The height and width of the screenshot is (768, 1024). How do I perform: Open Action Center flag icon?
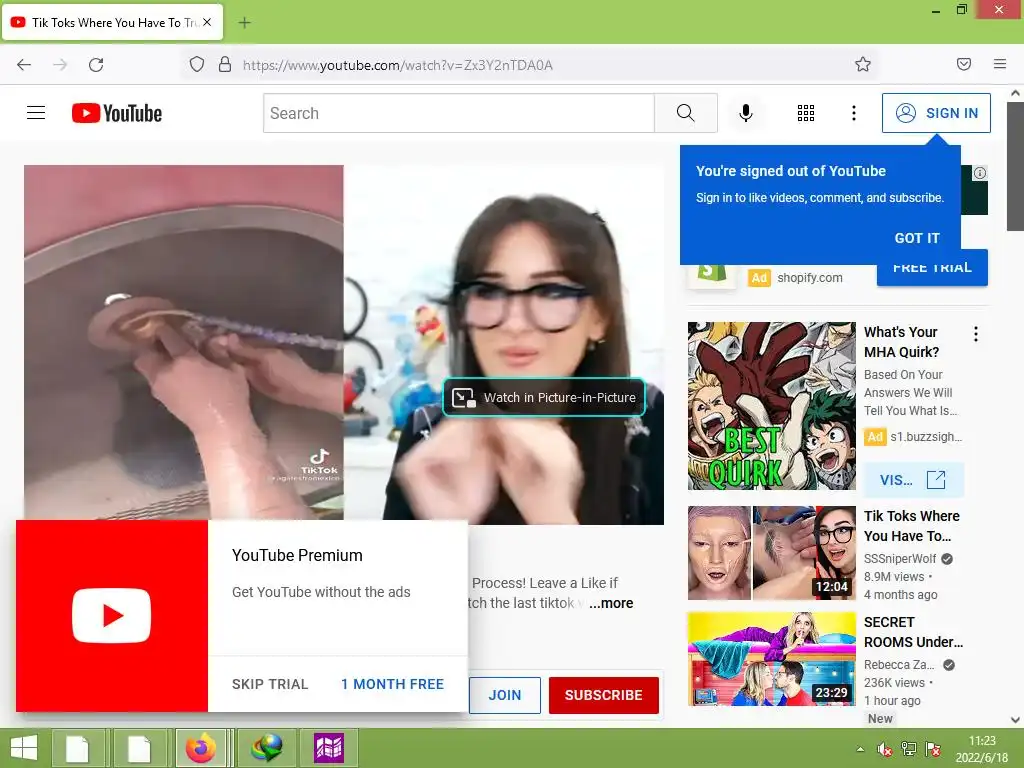click(933, 749)
